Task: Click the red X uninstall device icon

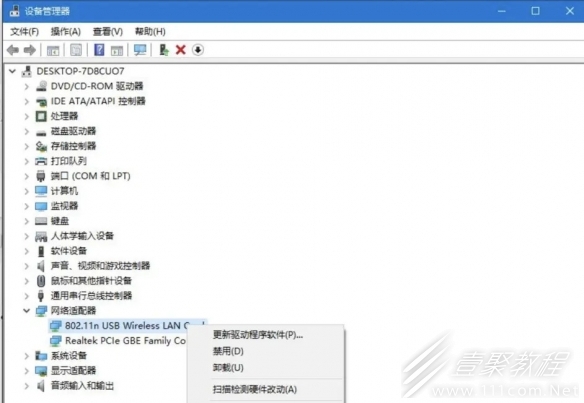Action: (x=181, y=50)
